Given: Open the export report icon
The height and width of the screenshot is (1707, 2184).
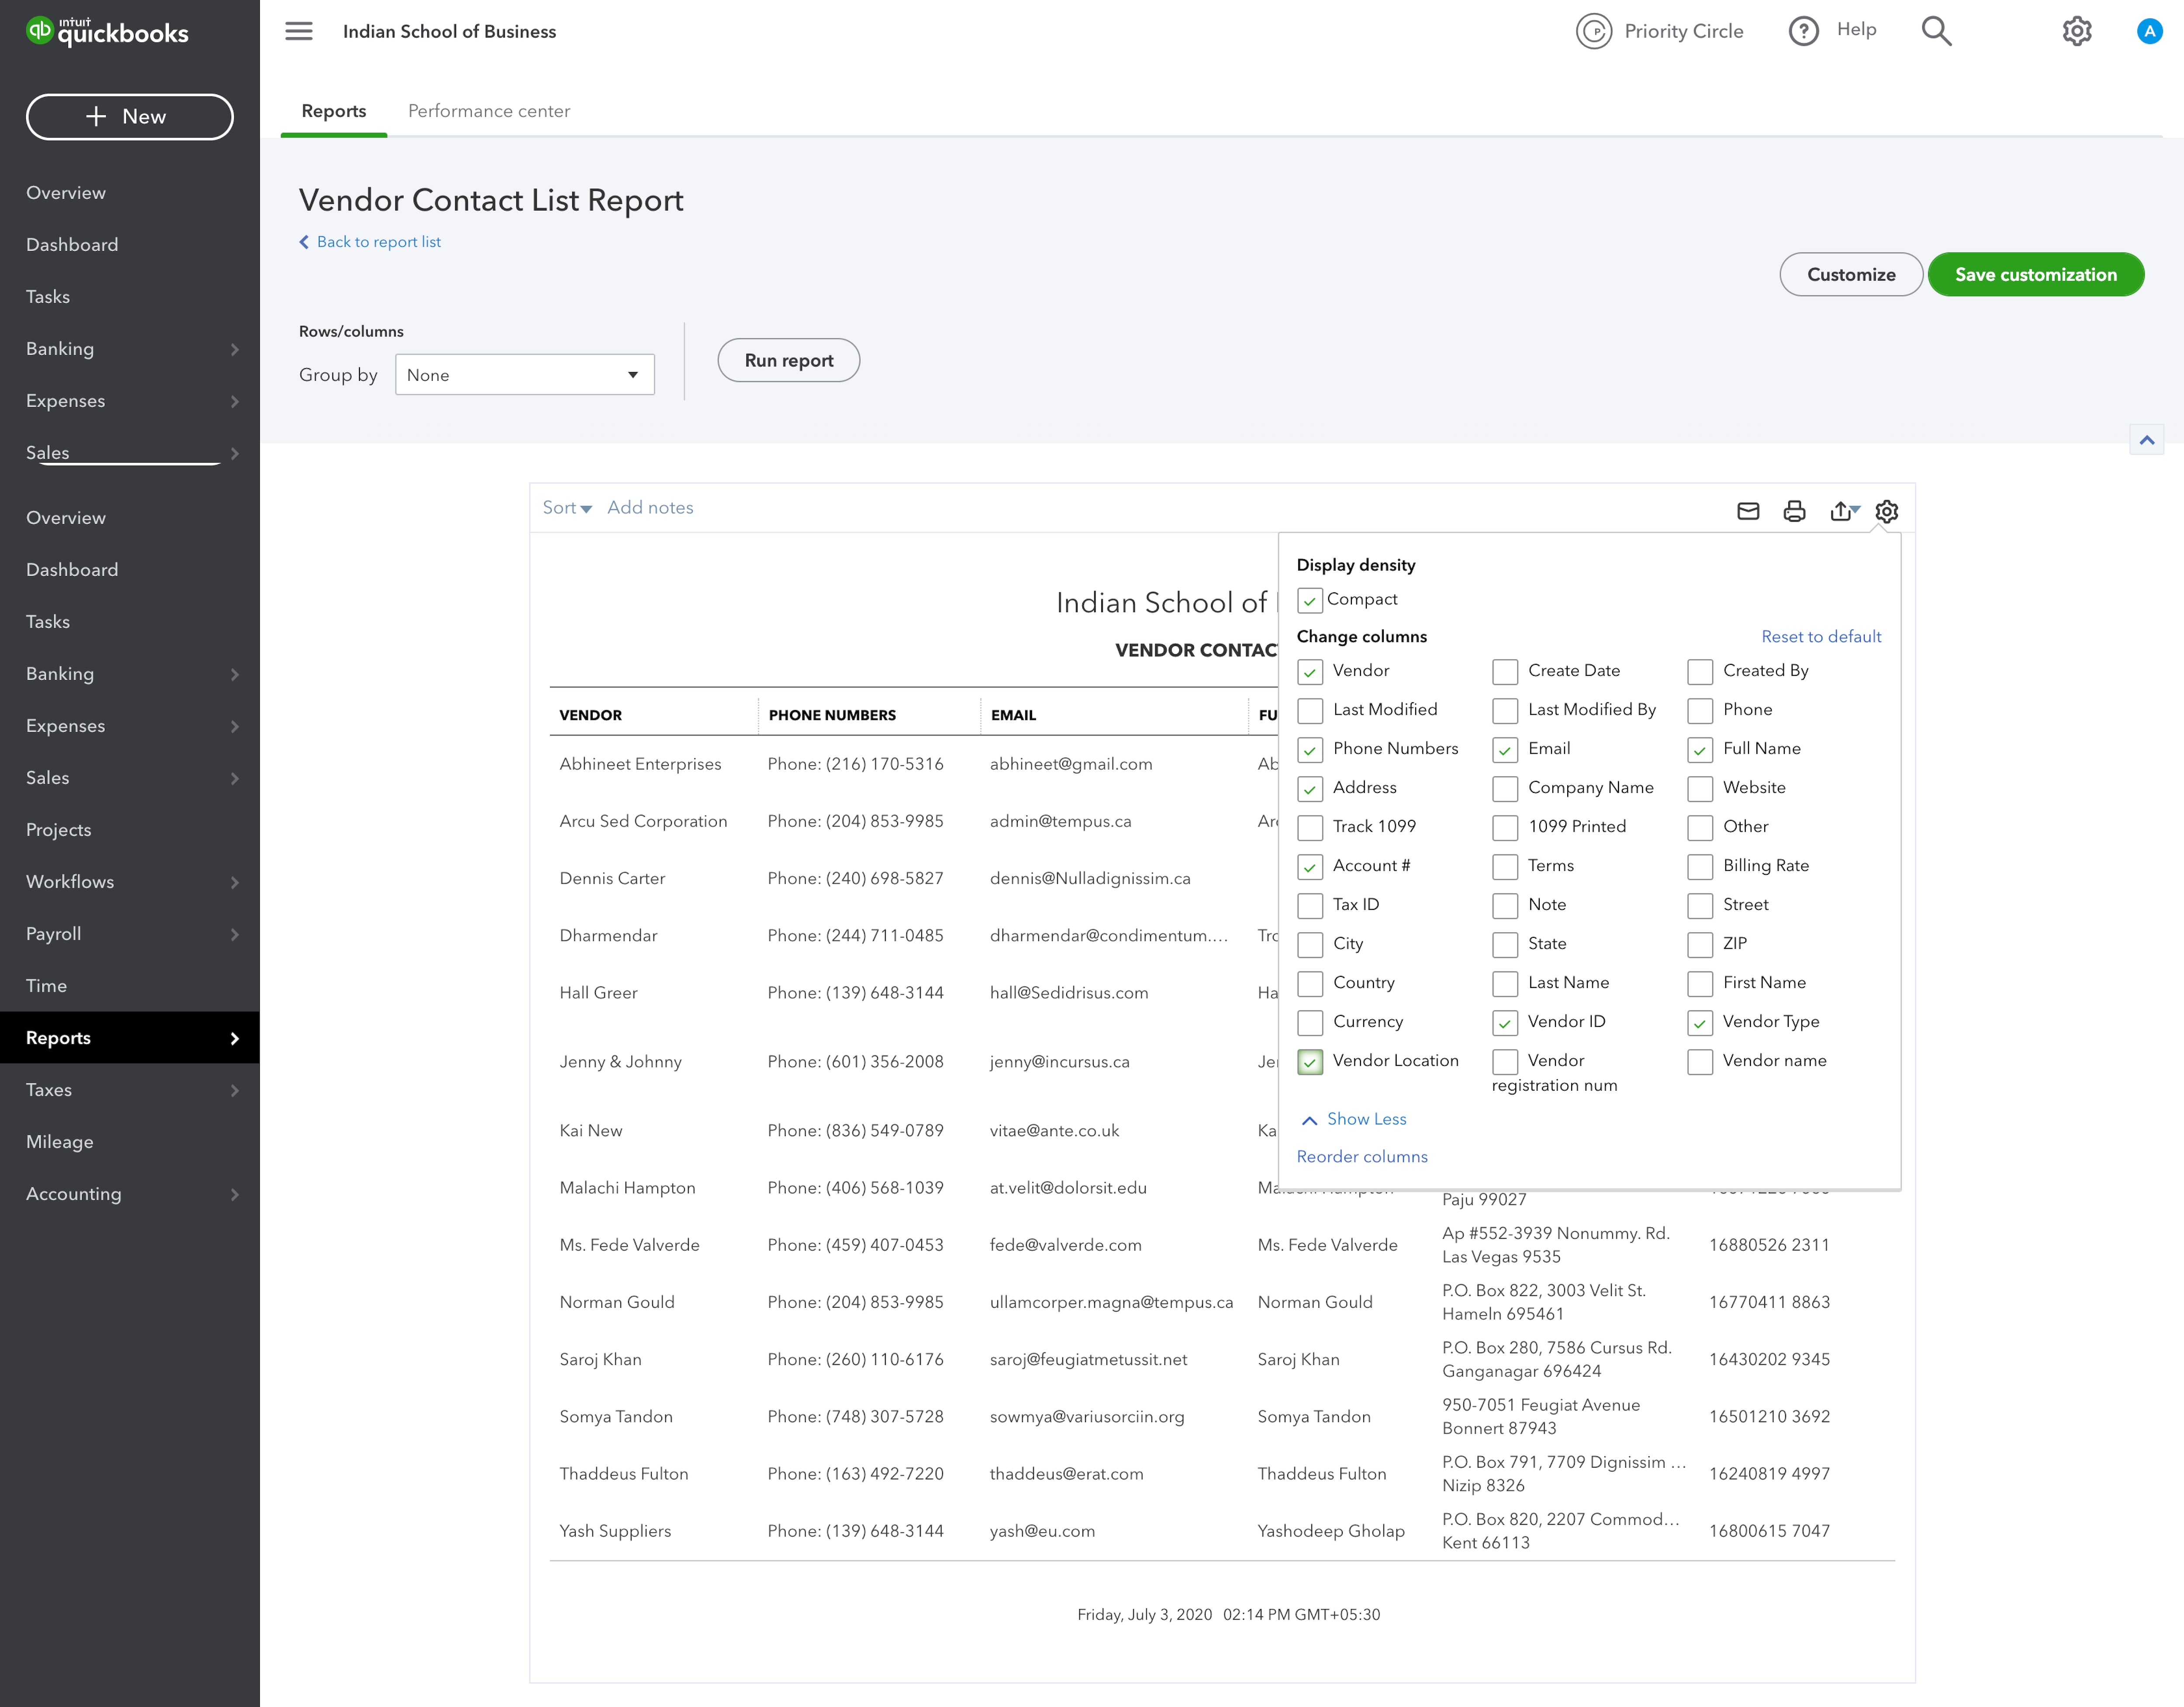Looking at the screenshot, I should click(1844, 511).
